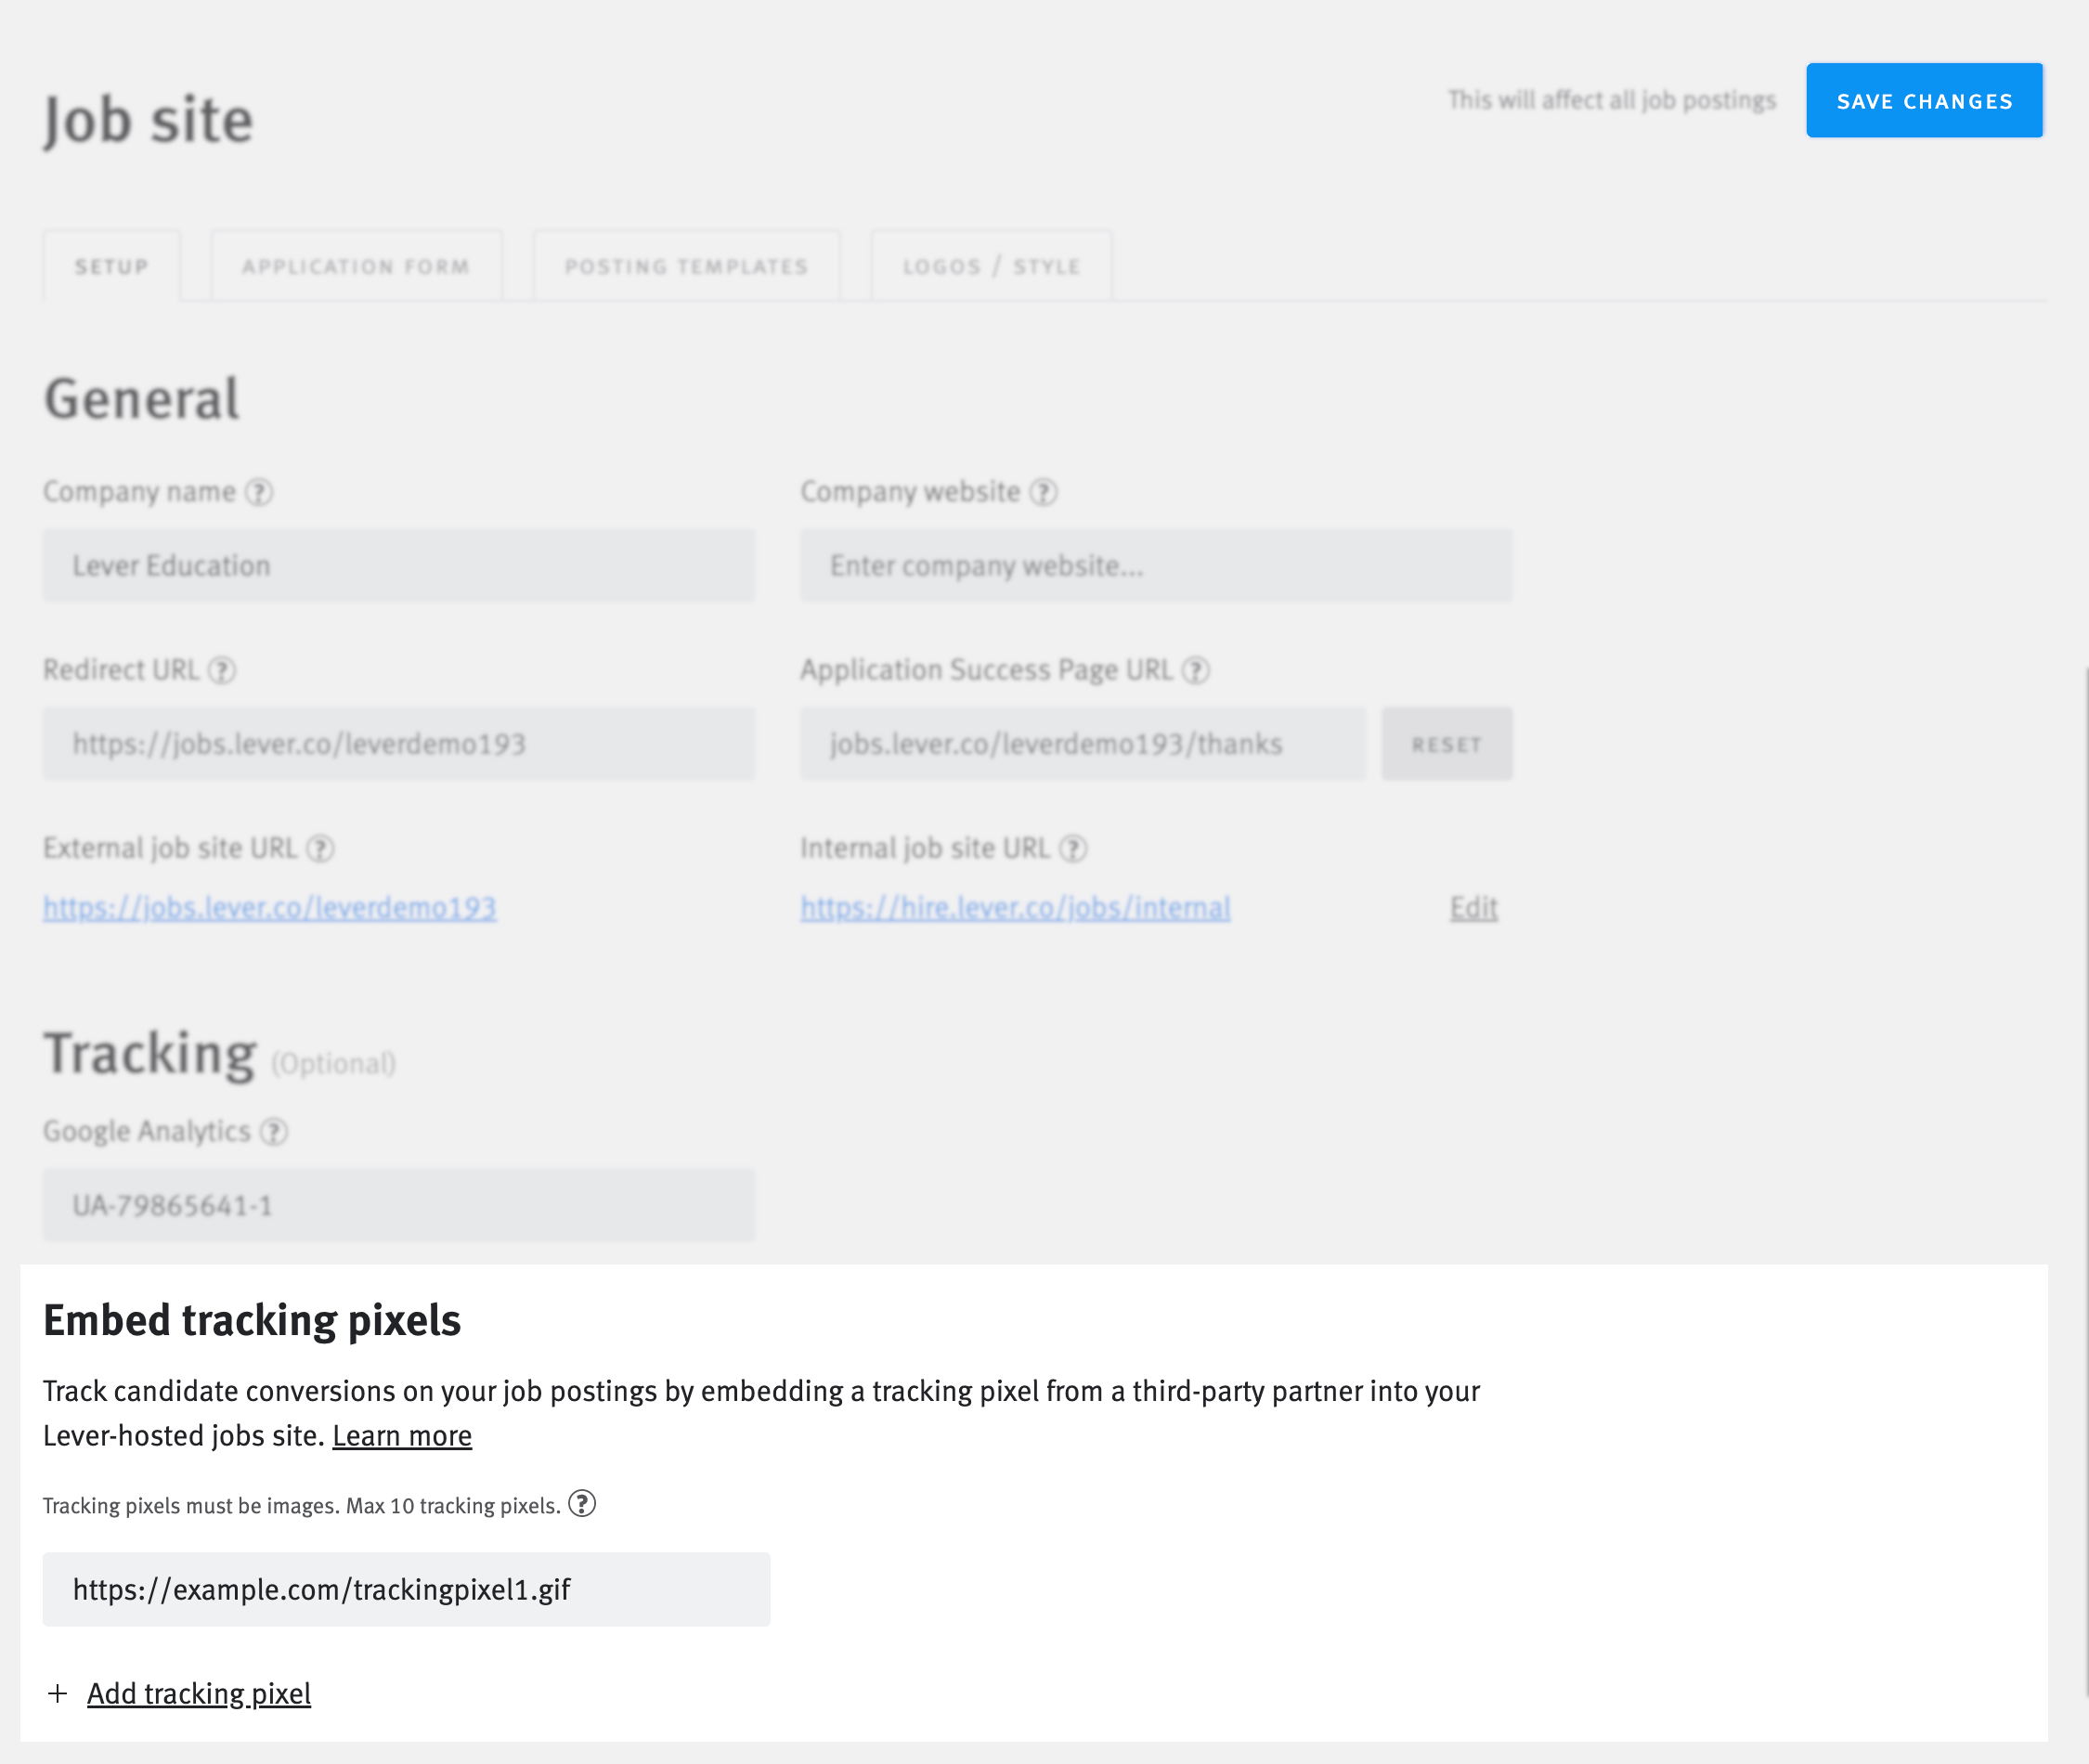The height and width of the screenshot is (1764, 2089).
Task: Click the Save Changes button
Action: coord(1925,100)
